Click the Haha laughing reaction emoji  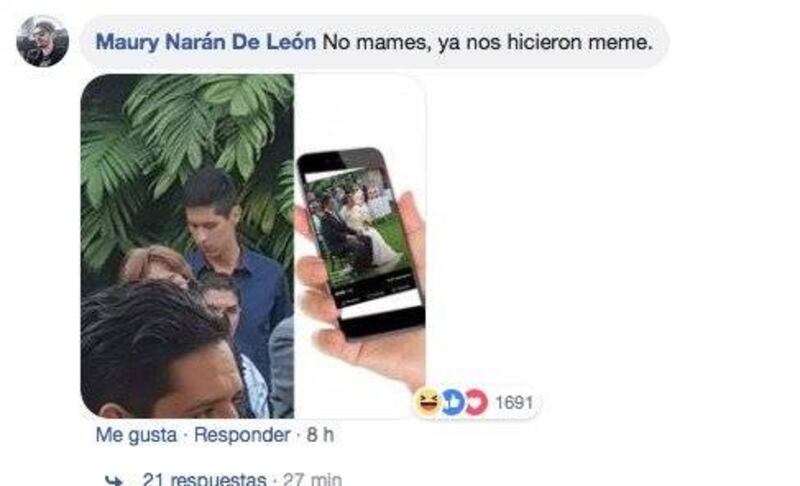point(428,402)
